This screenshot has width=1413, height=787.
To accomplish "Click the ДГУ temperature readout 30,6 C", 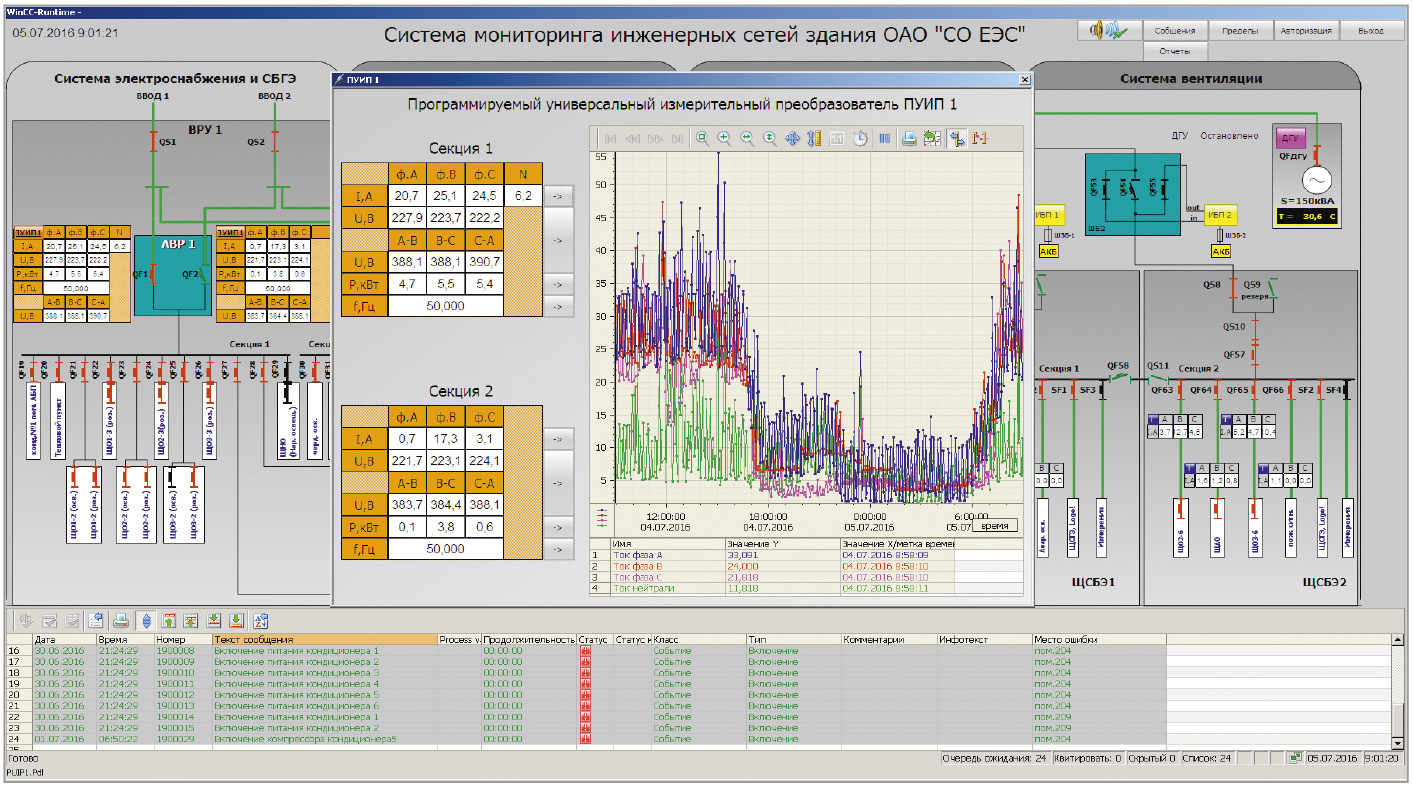I will pos(1309,216).
